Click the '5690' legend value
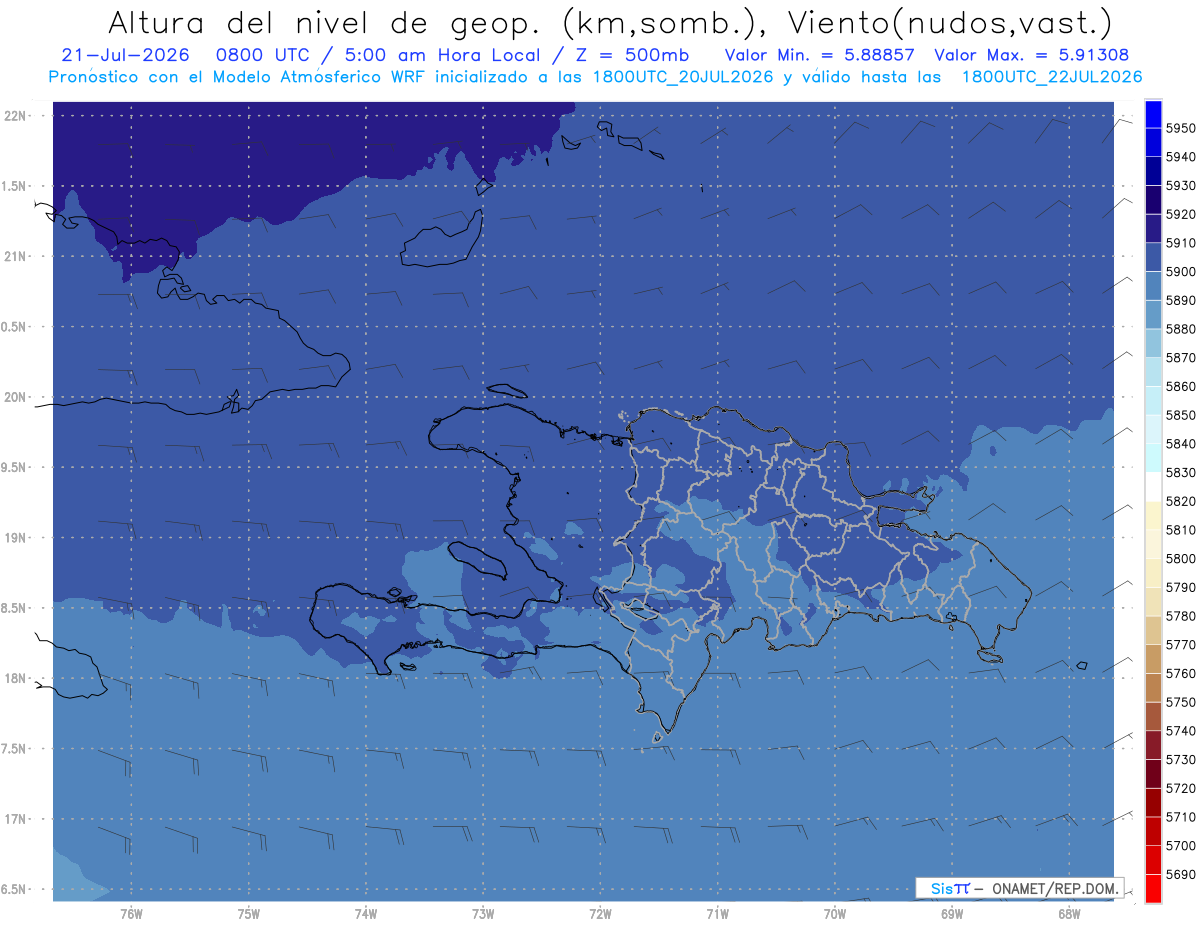 [1179, 874]
